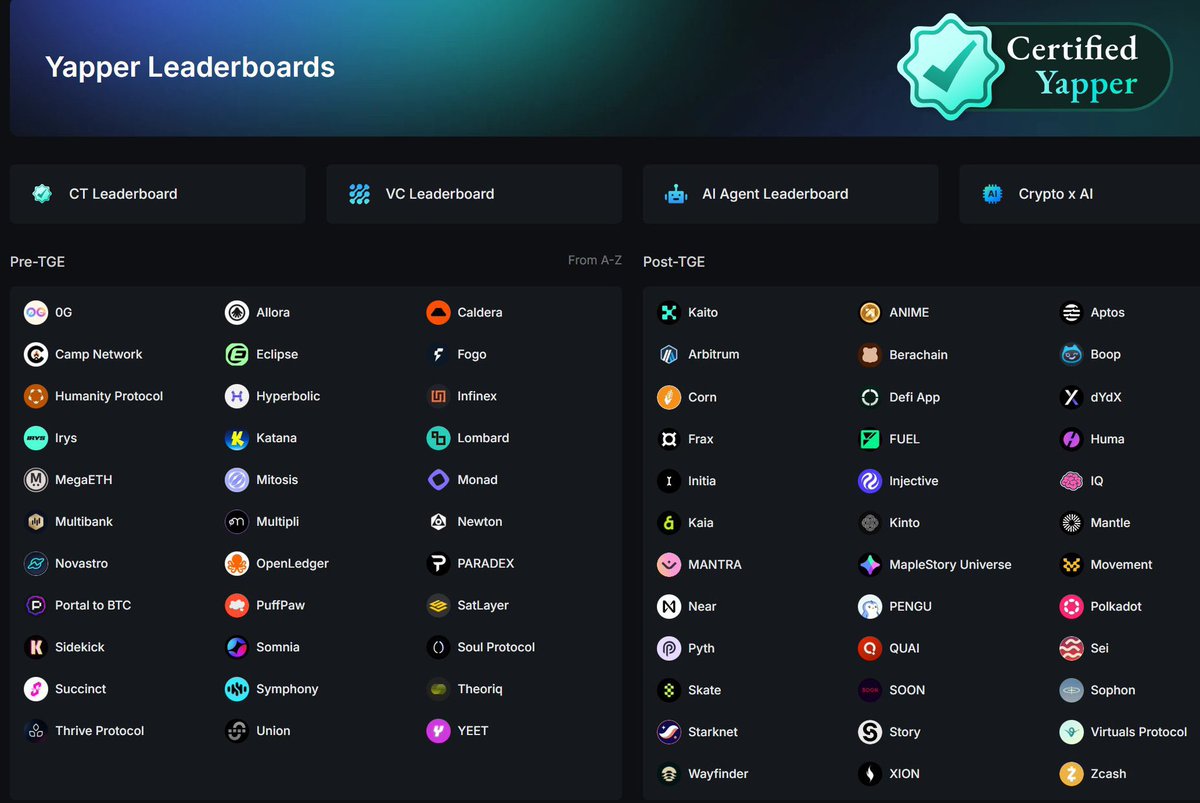The image size is (1200, 803).
Task: Click the Mitosis logo icon
Action: 237,480
